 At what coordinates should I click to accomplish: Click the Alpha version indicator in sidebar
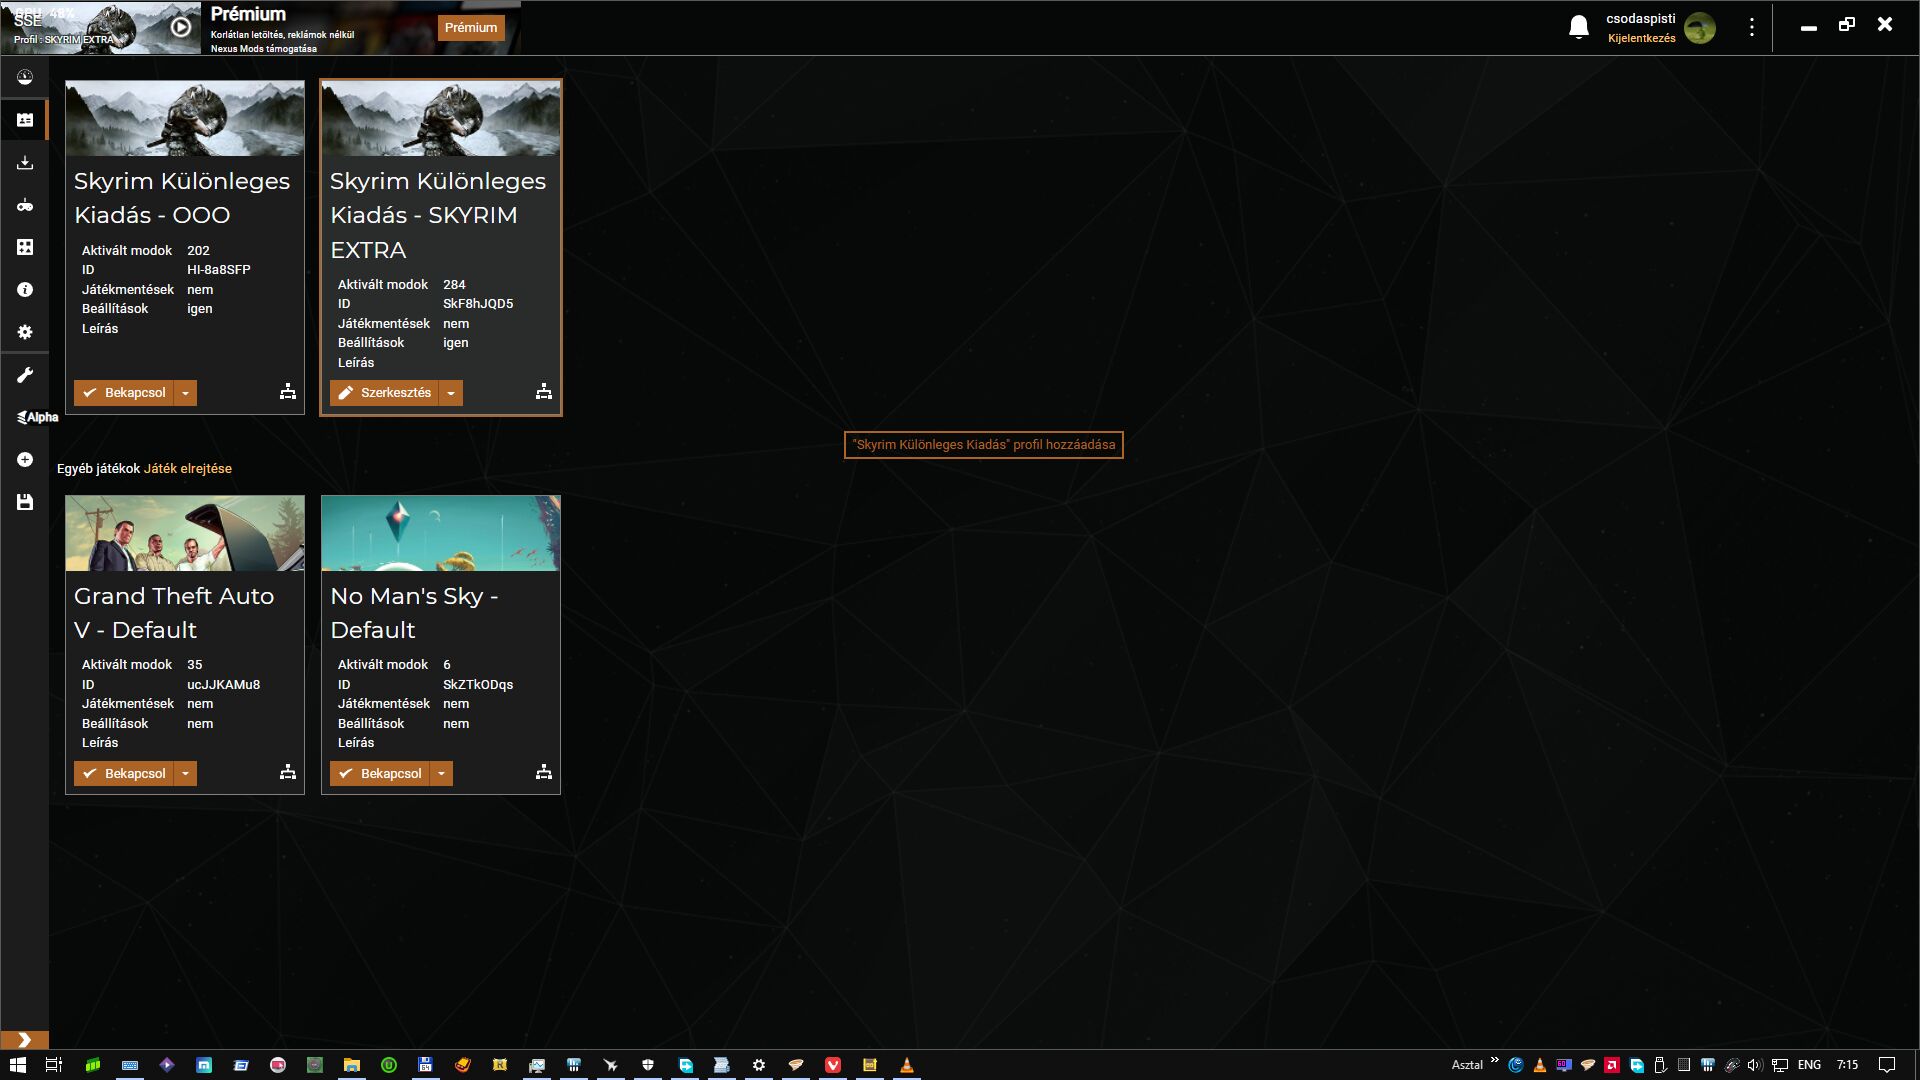pos(37,417)
